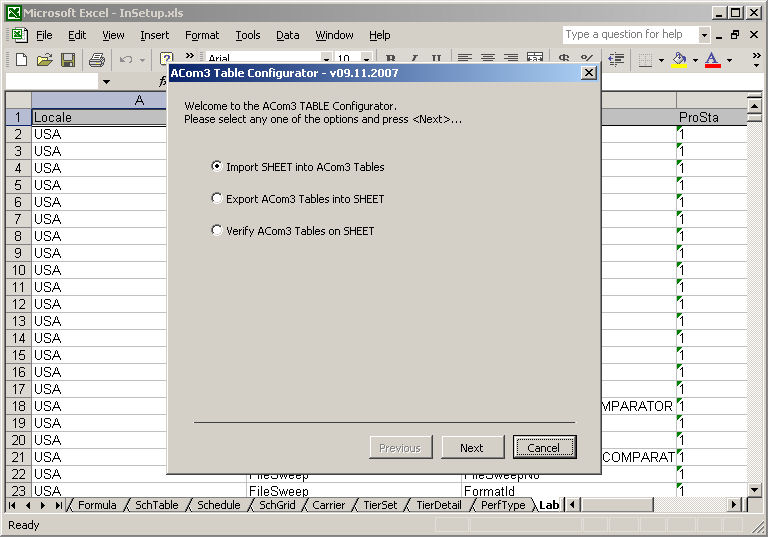Image resolution: width=768 pixels, height=537 pixels.
Task: Go to last sheet tab arrow
Action: (59, 505)
